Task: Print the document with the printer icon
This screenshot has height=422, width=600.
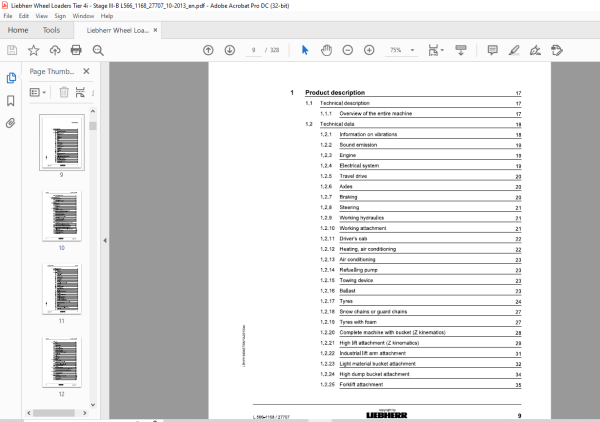Action: pyautogui.click(x=76, y=50)
